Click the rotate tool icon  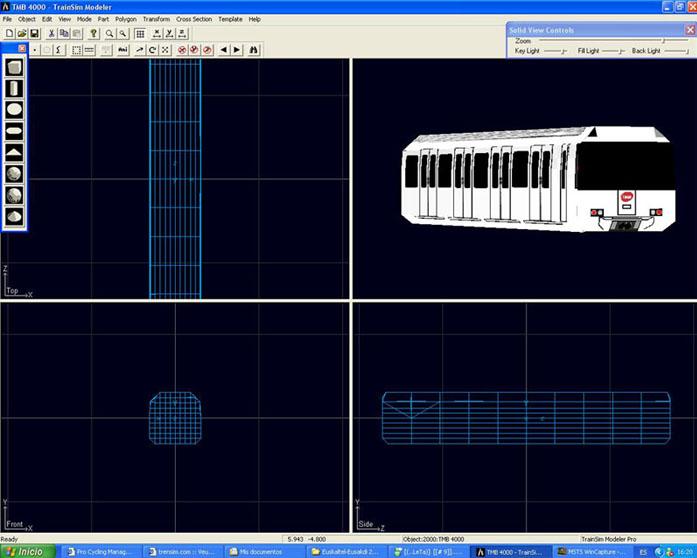click(x=152, y=49)
